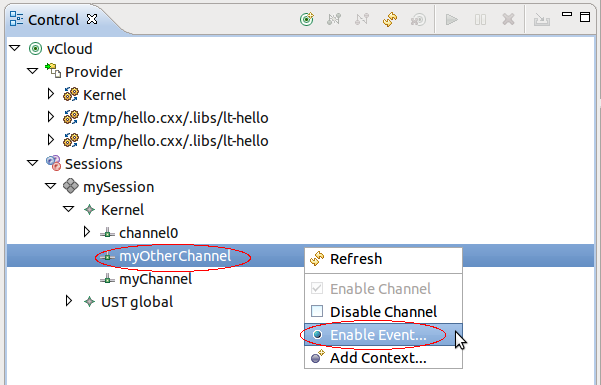The height and width of the screenshot is (385, 601).
Task: Tick the Disable Channel checkbox
Action: tap(317, 311)
